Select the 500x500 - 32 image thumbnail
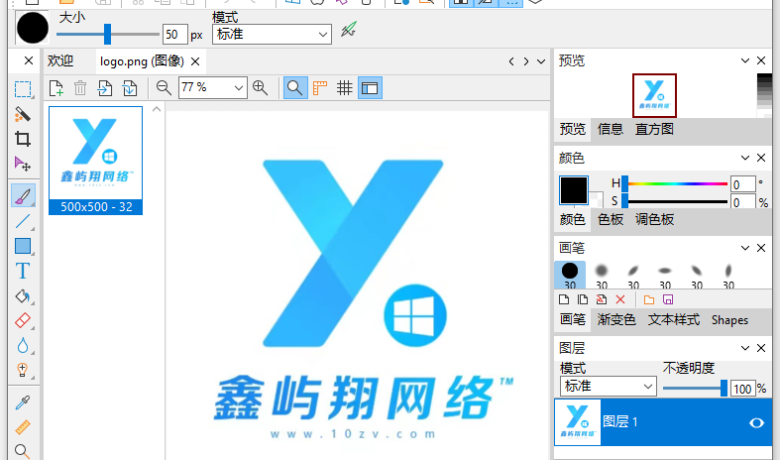 [x=96, y=160]
